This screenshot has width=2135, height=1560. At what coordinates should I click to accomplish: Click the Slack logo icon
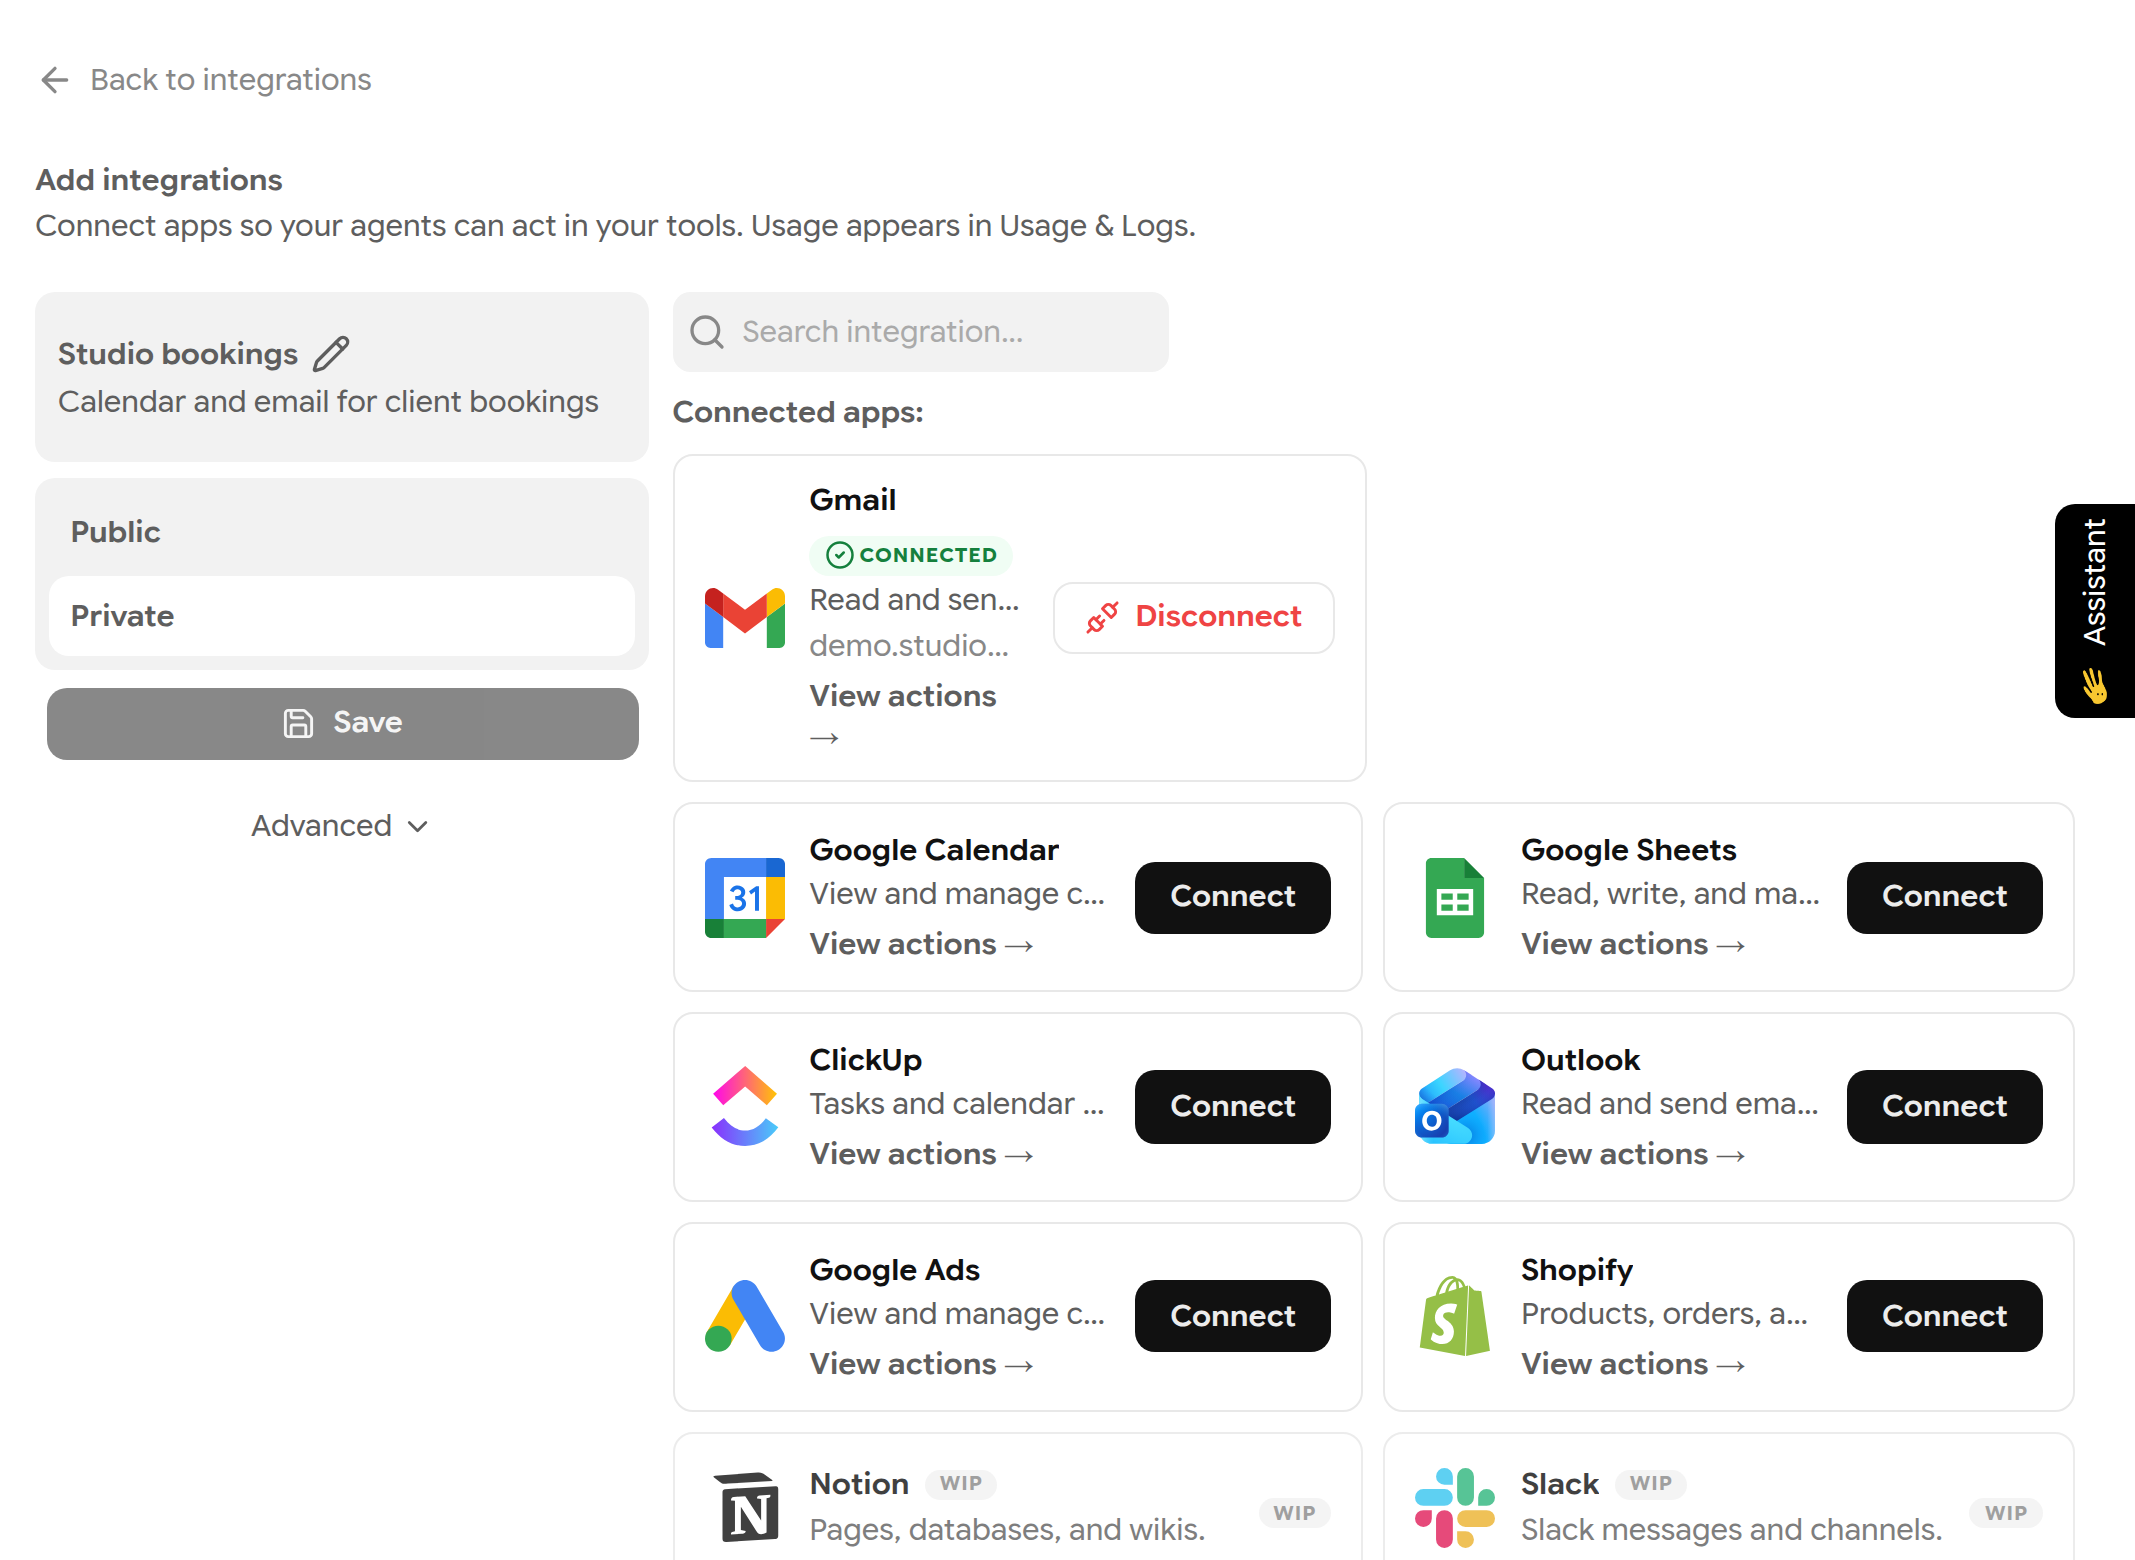pyautogui.click(x=1455, y=1508)
